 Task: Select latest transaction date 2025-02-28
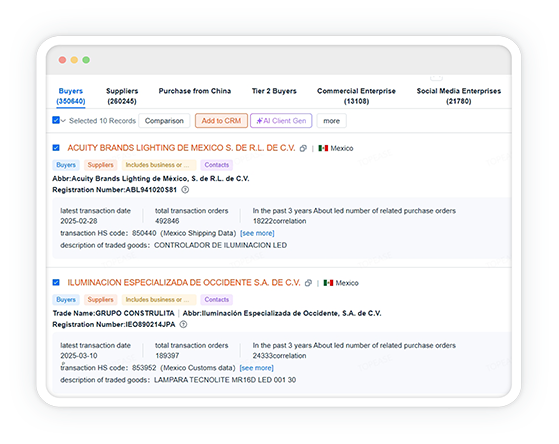tap(79, 221)
